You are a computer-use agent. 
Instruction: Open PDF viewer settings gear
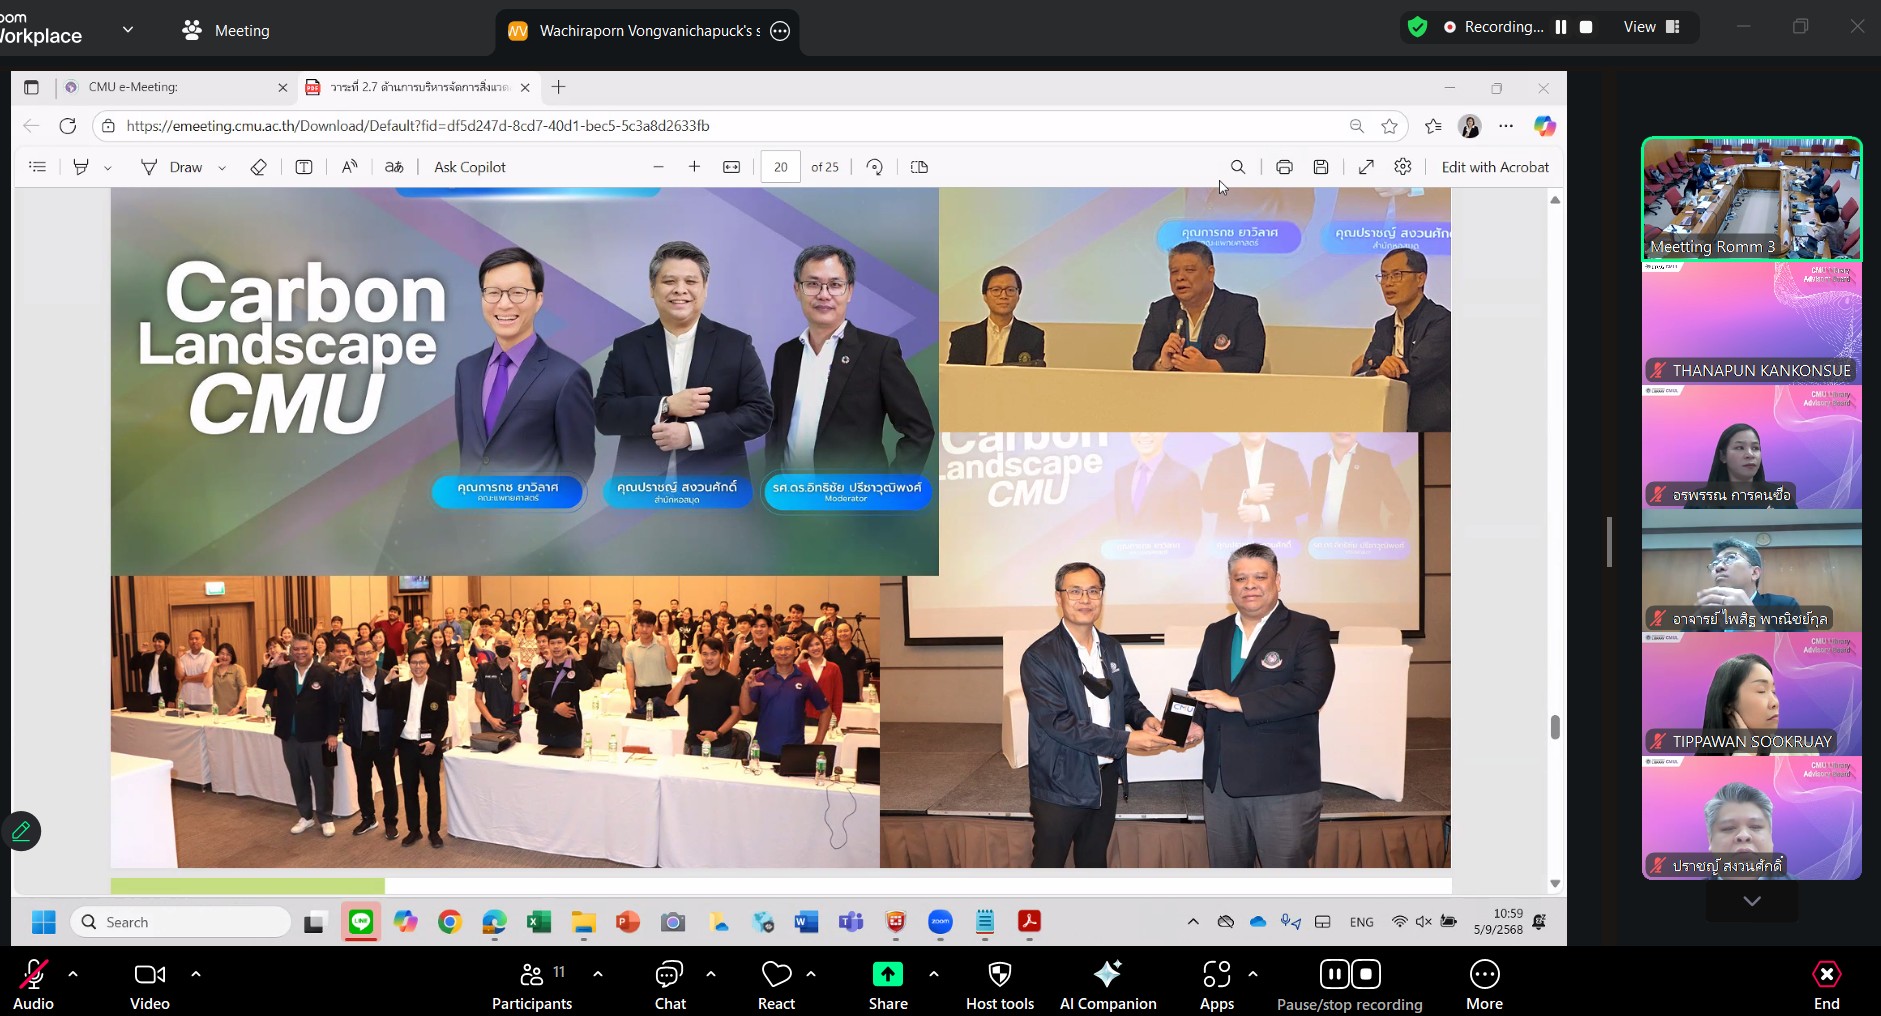[x=1403, y=167]
